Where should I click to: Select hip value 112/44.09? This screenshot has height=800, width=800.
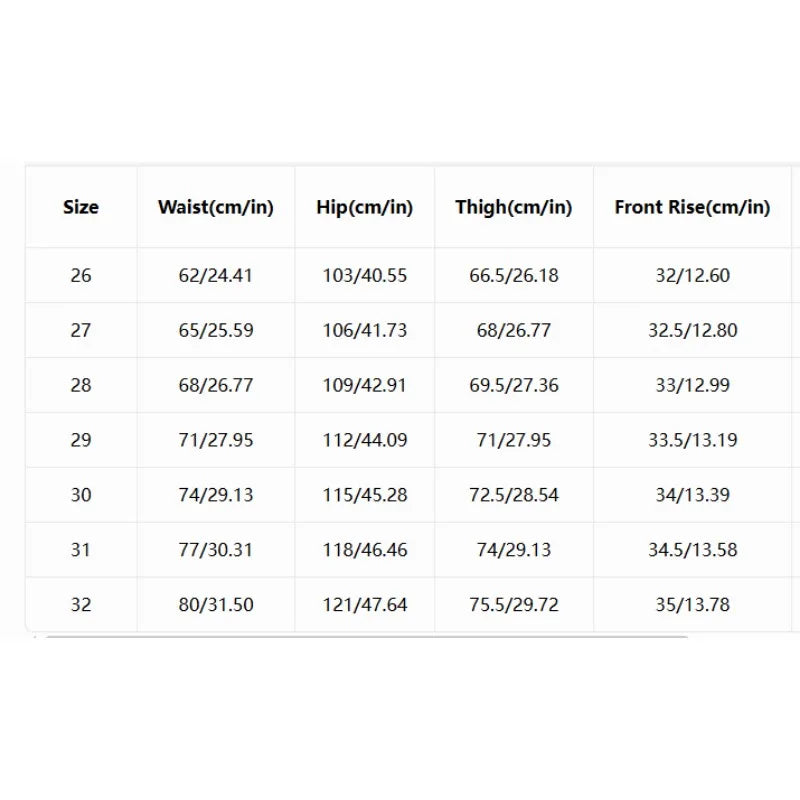pos(365,440)
